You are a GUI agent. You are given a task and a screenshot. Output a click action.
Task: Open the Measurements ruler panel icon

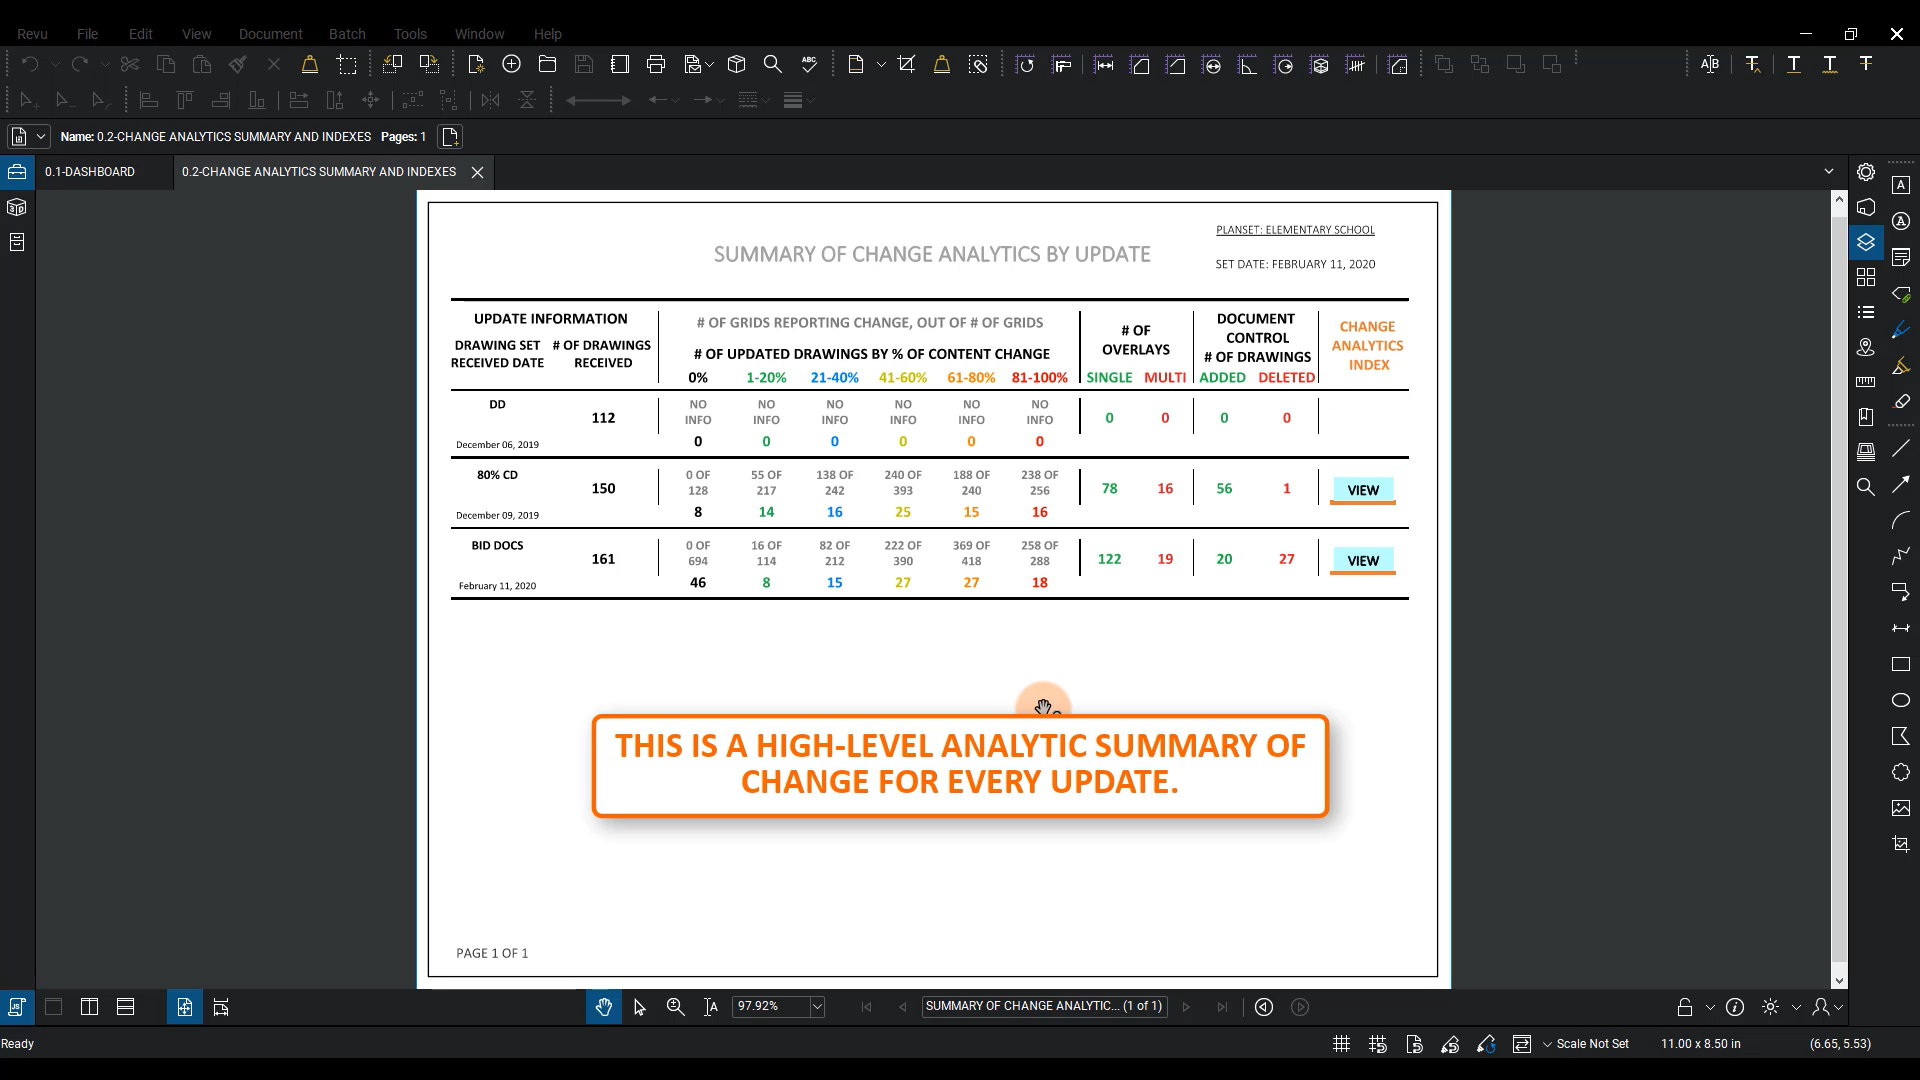click(x=1866, y=381)
